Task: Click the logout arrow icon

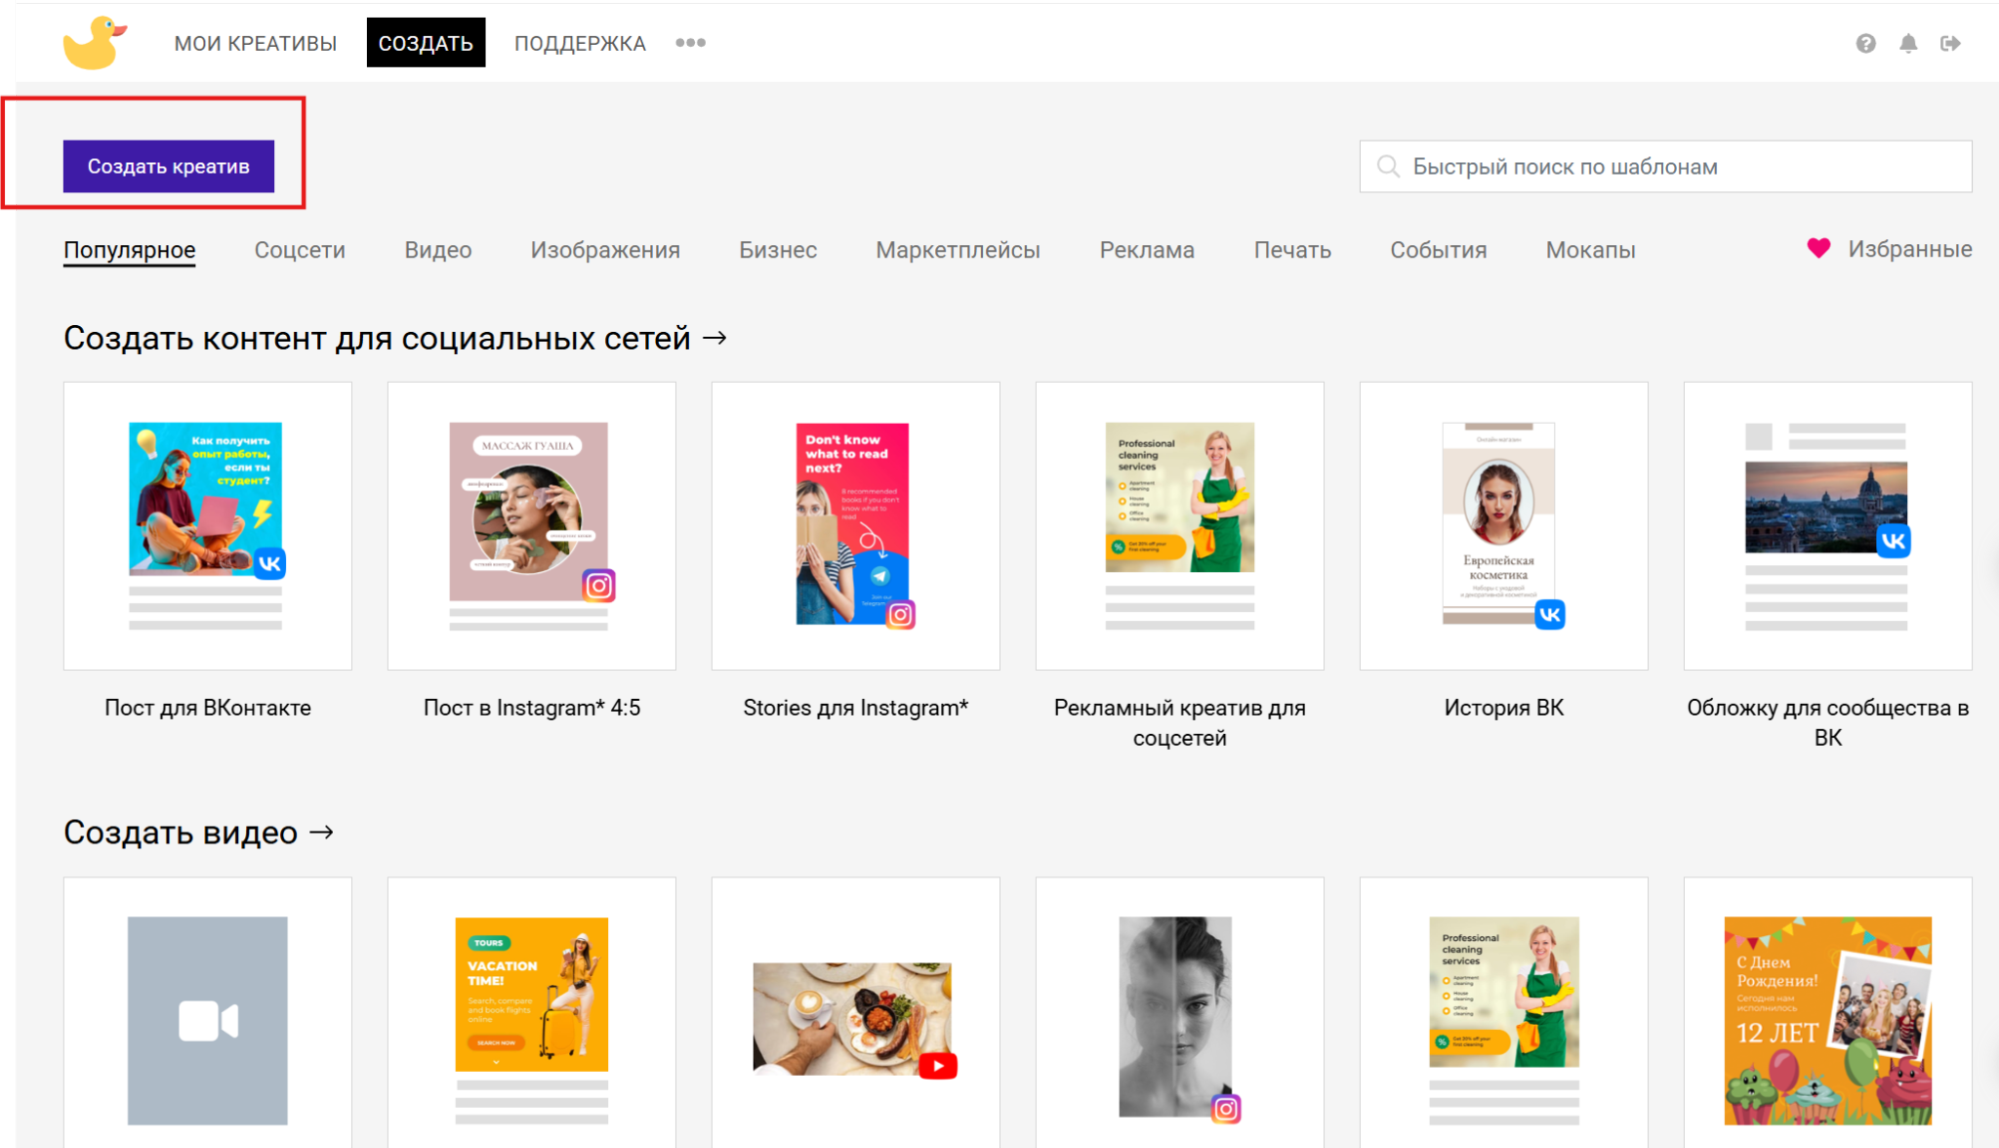Action: pyautogui.click(x=1950, y=43)
